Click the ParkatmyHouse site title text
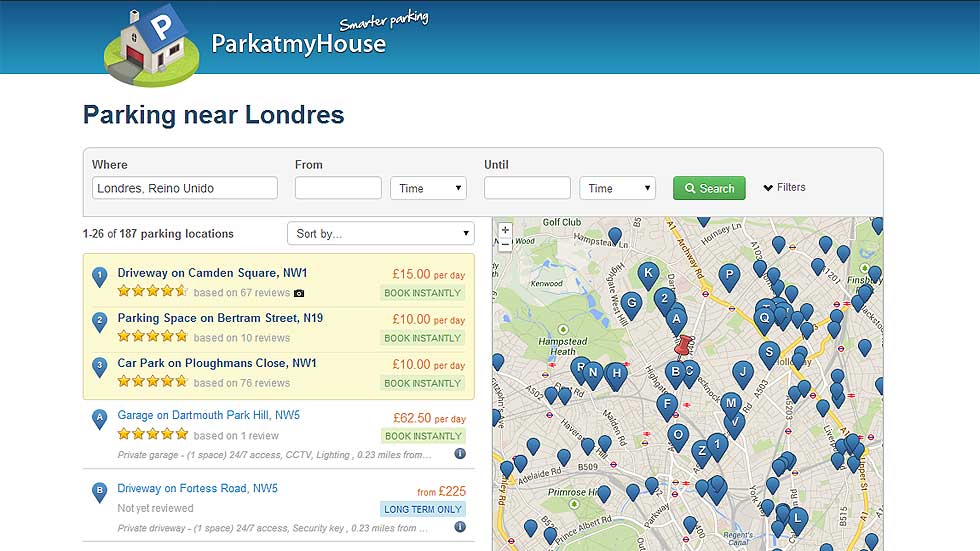 [298, 44]
